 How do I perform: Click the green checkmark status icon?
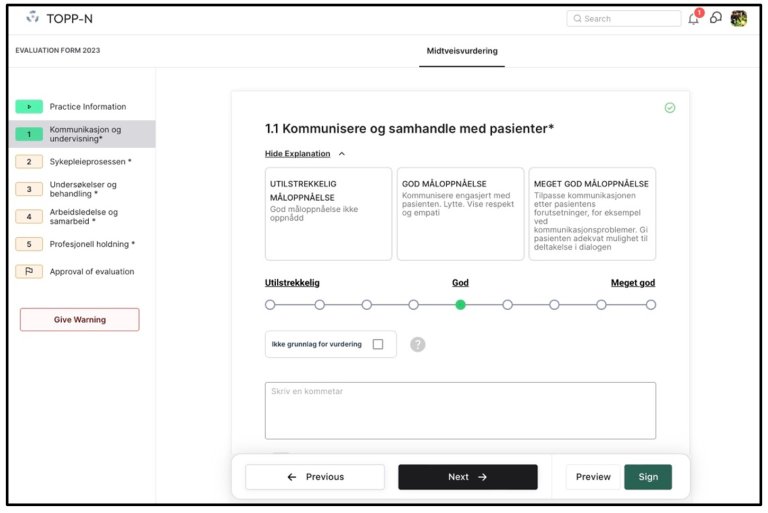(670, 108)
